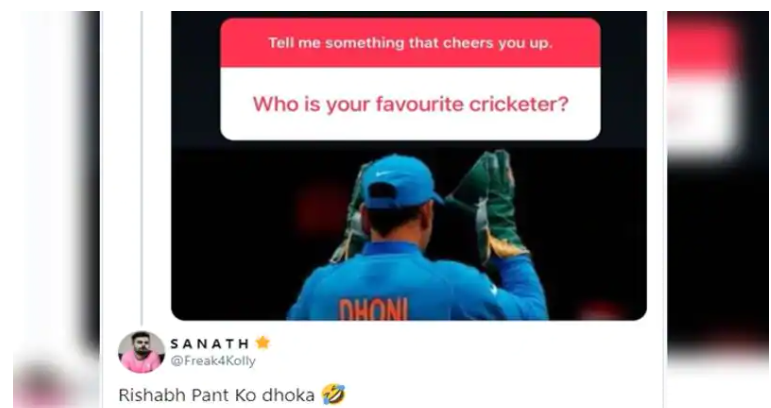This screenshot has width=771, height=408.
Task: Click the orange DHONI name on the jersey
Action: (374, 309)
